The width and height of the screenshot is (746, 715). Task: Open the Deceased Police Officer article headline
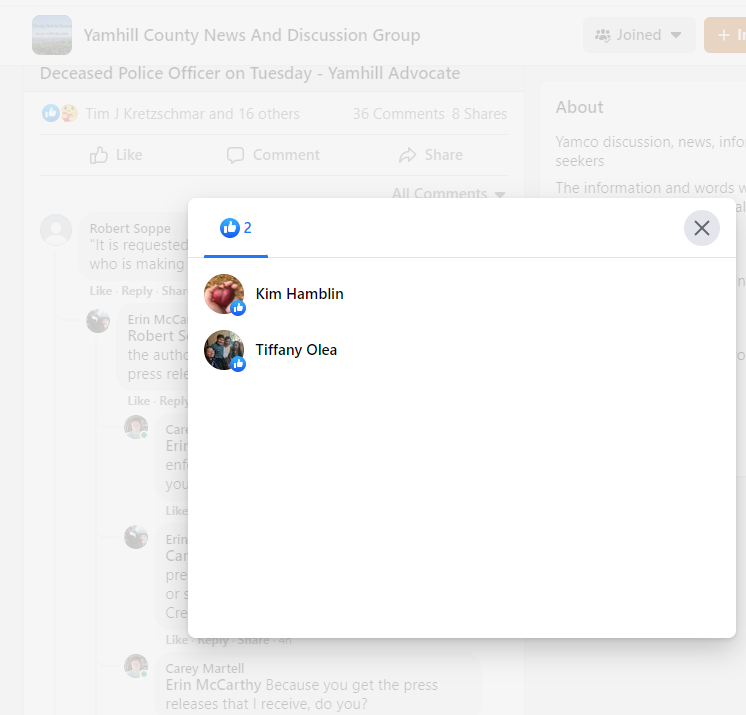tap(250, 73)
